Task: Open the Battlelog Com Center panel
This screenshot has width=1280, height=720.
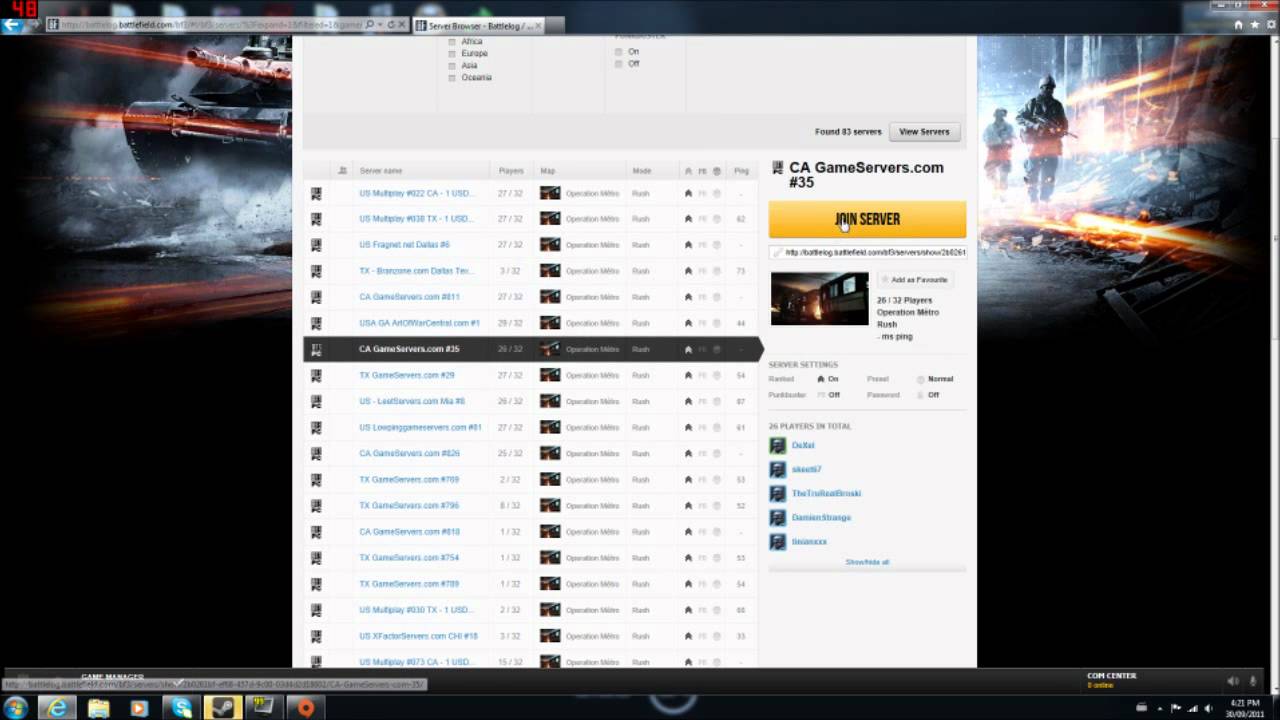Action: (1112, 679)
